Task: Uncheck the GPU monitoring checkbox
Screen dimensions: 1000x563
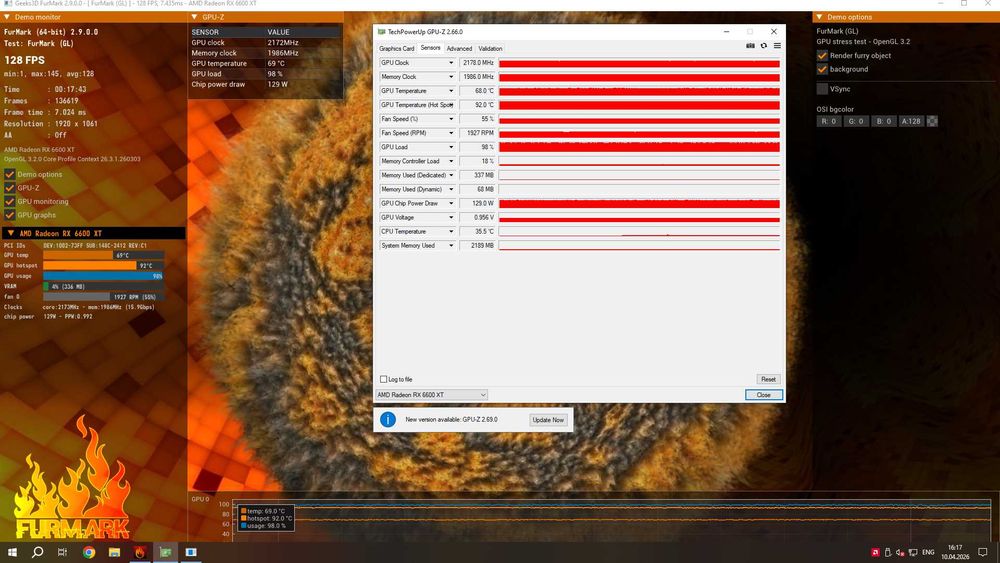Action: tap(10, 201)
